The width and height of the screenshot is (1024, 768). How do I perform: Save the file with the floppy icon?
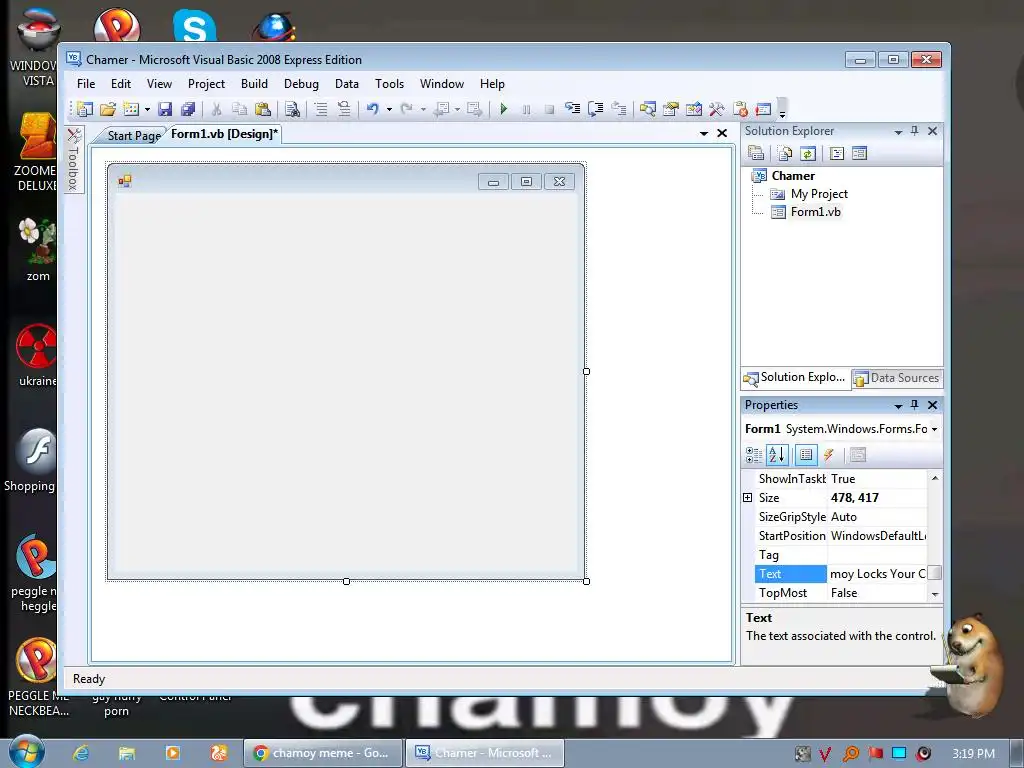[165, 109]
